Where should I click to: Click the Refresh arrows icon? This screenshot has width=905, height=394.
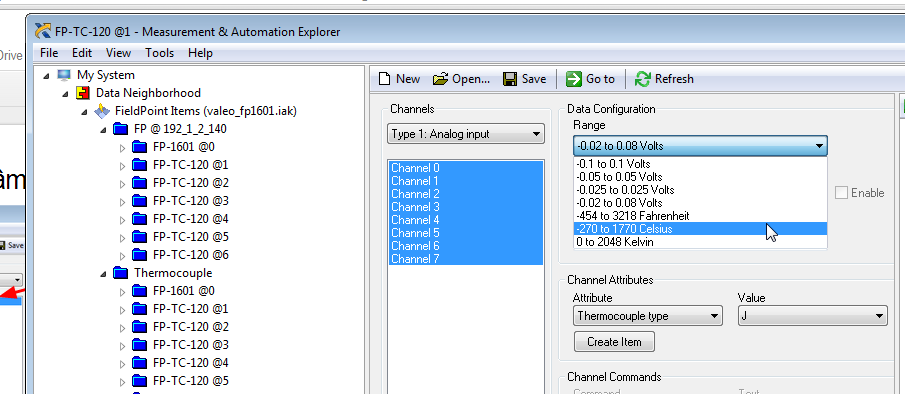[x=642, y=79]
